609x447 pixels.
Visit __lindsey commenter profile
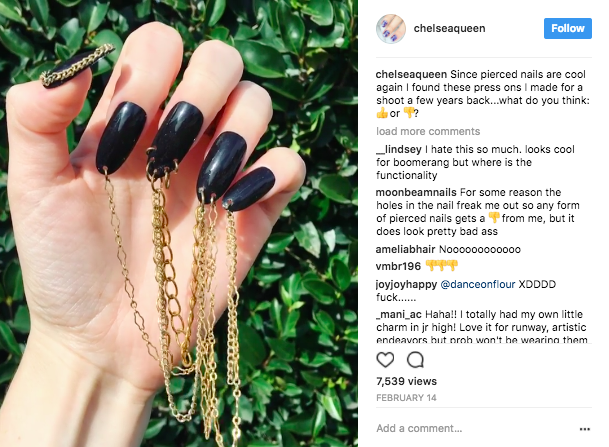point(398,149)
